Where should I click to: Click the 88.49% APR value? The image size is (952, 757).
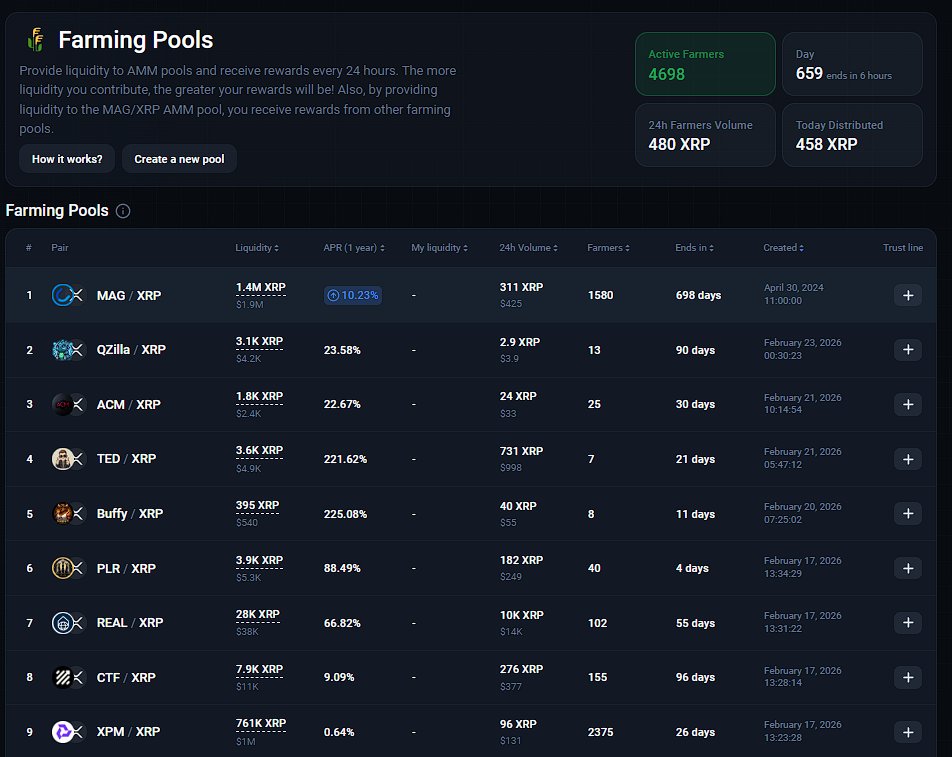click(342, 568)
